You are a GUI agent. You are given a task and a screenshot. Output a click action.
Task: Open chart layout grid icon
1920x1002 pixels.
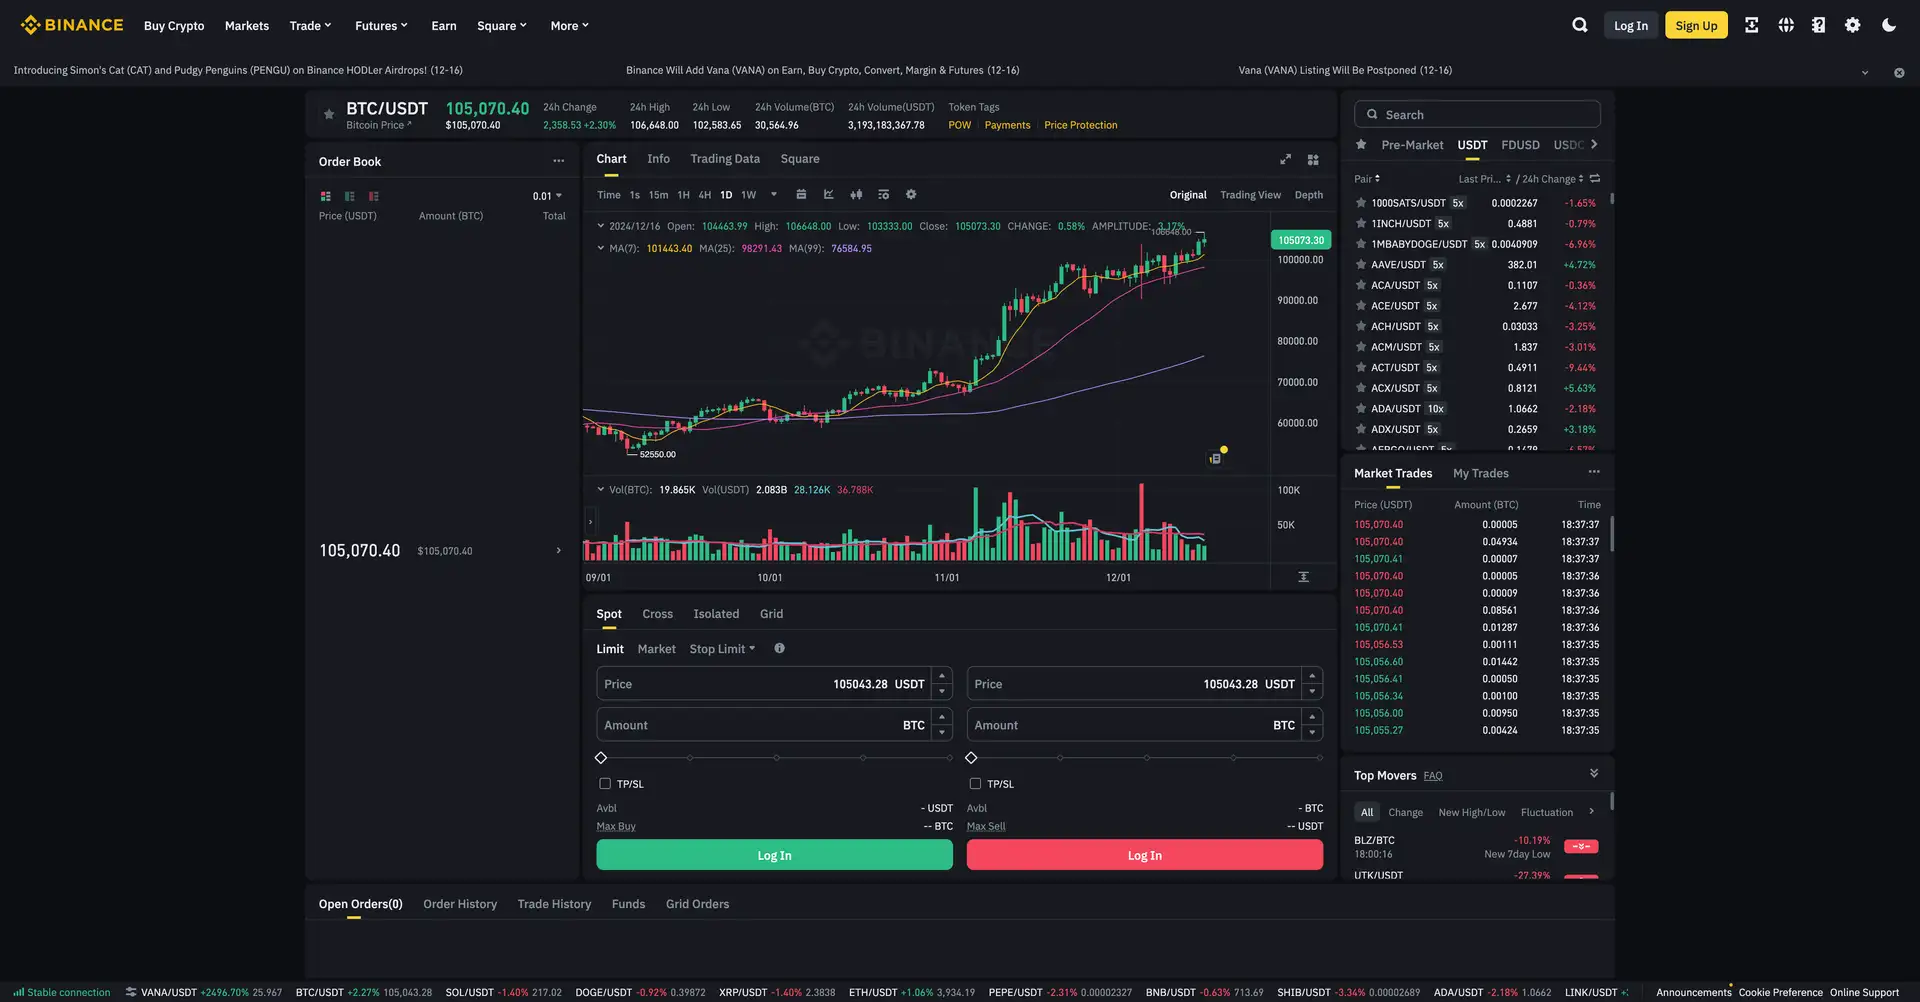pyautogui.click(x=1313, y=159)
